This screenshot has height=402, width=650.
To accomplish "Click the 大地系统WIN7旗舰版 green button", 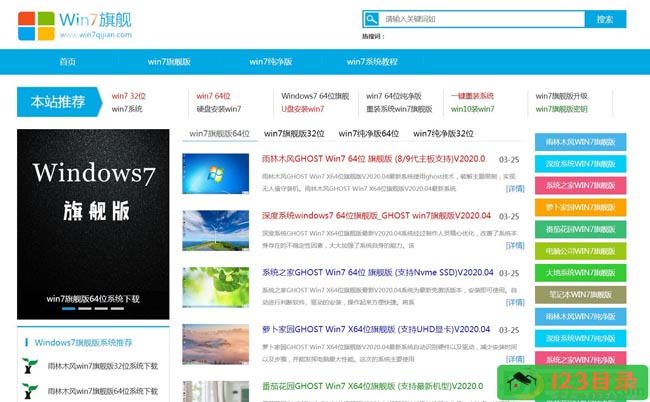I will point(580,273).
